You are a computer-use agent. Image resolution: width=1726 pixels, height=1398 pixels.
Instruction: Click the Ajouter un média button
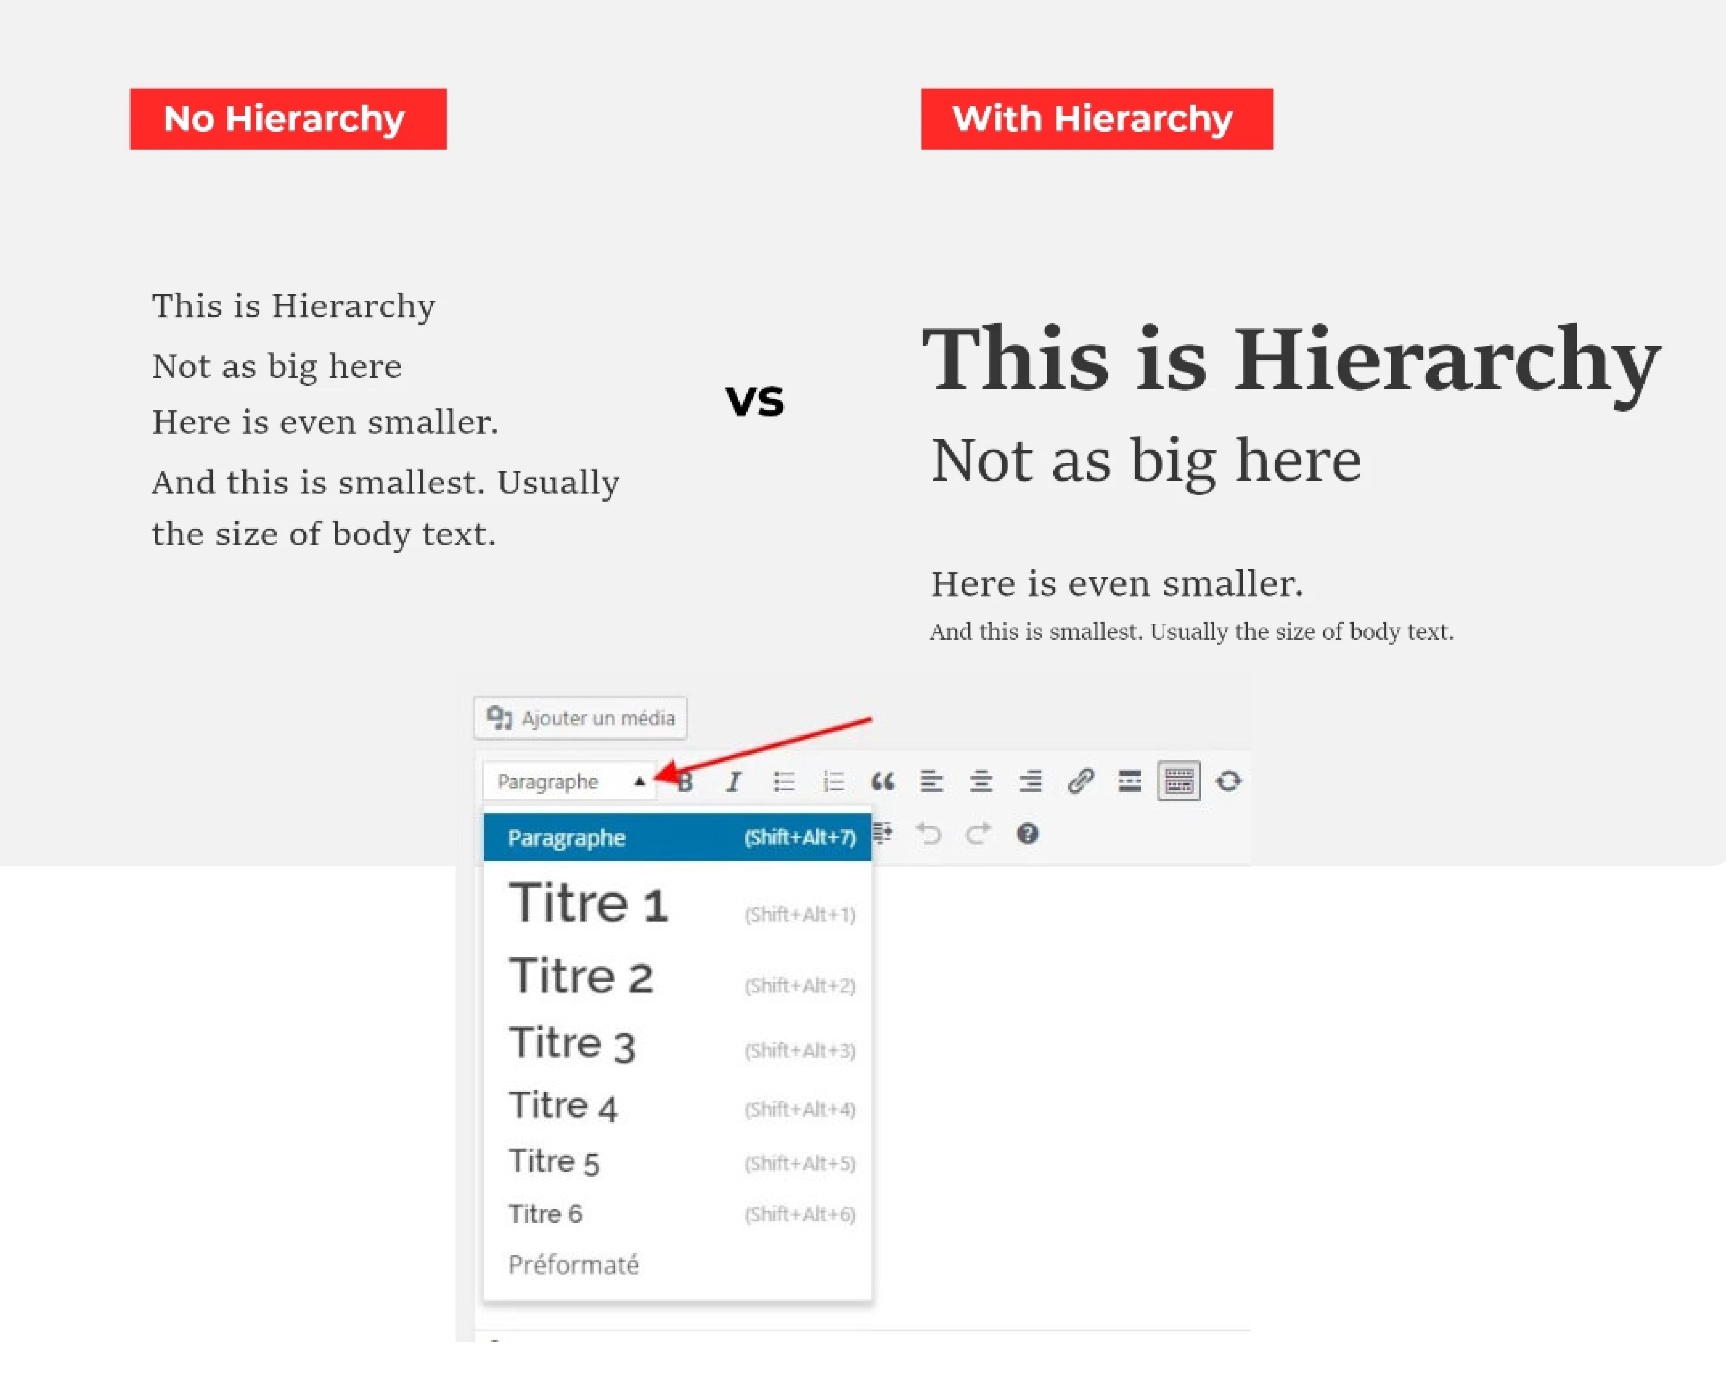click(x=580, y=717)
